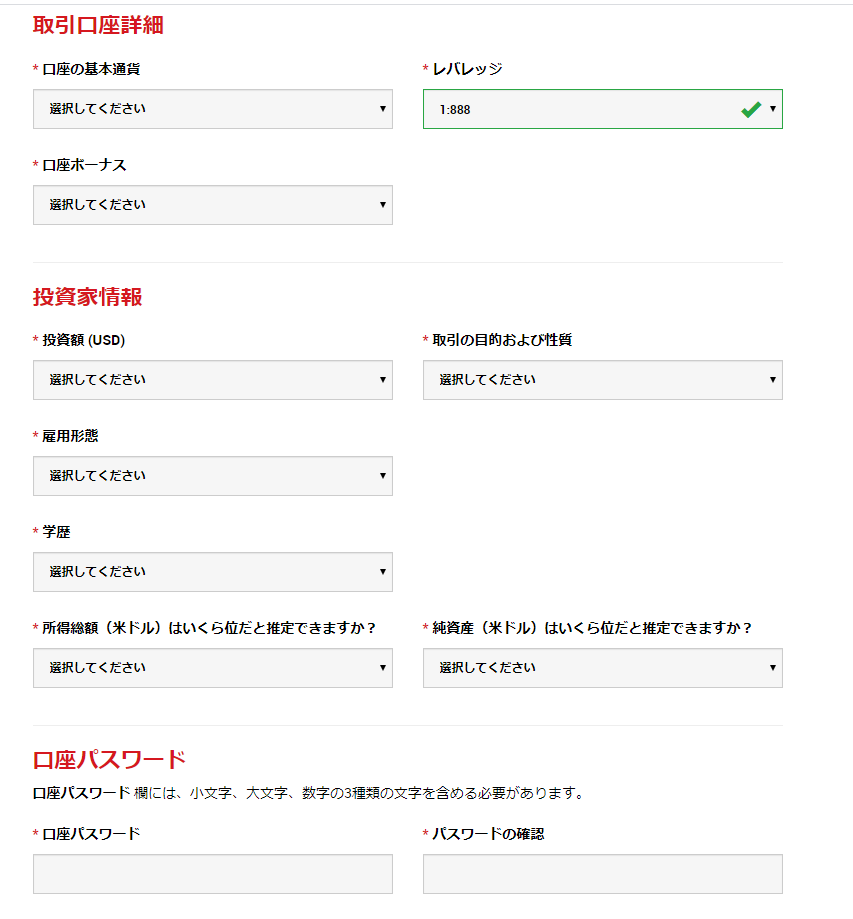Click the 投資額 (USD) field label
The image size is (853, 919).
pyautogui.click(x=83, y=340)
